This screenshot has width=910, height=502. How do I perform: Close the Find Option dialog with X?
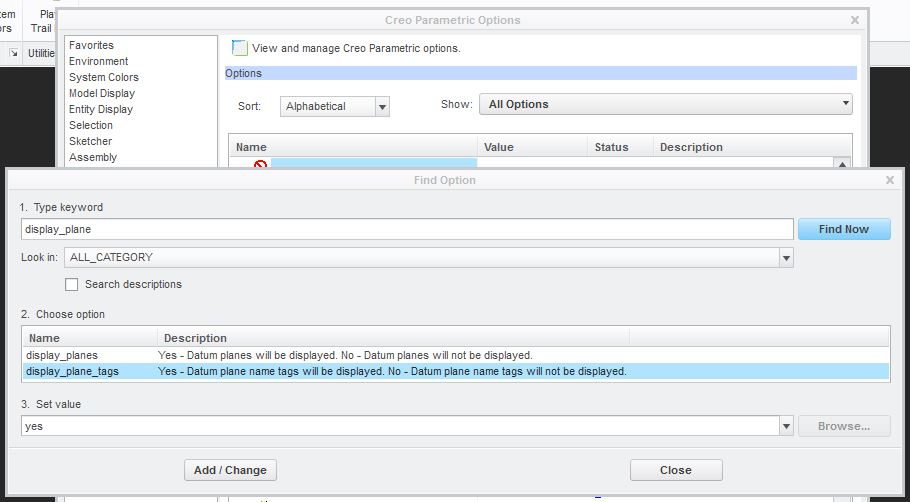tap(890, 180)
